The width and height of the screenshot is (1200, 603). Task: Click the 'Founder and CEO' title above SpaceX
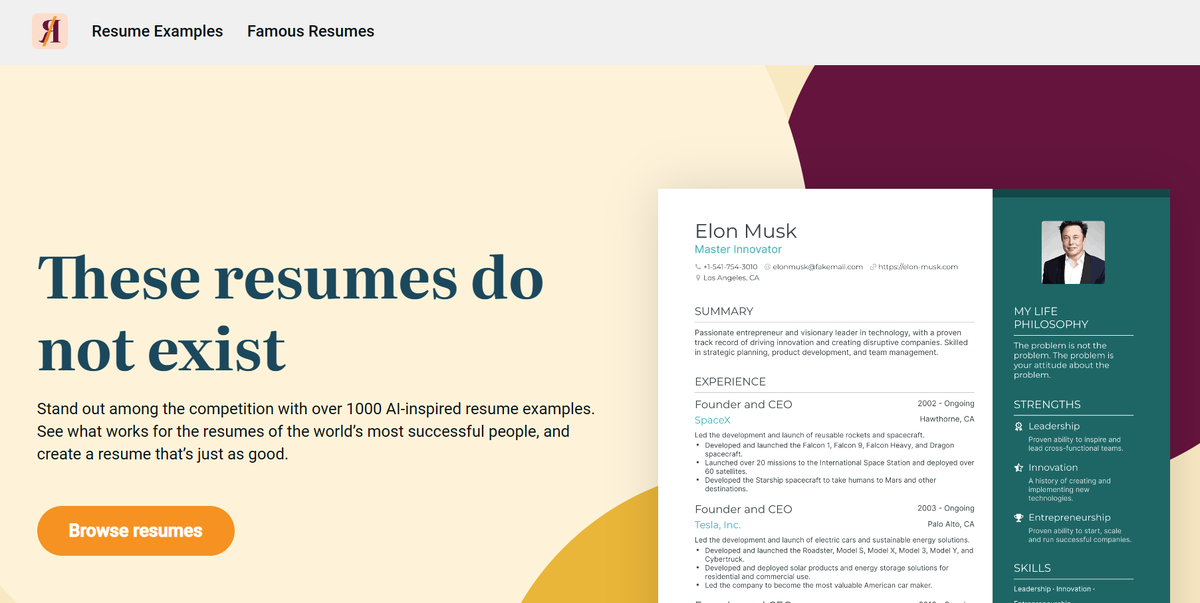(x=743, y=404)
